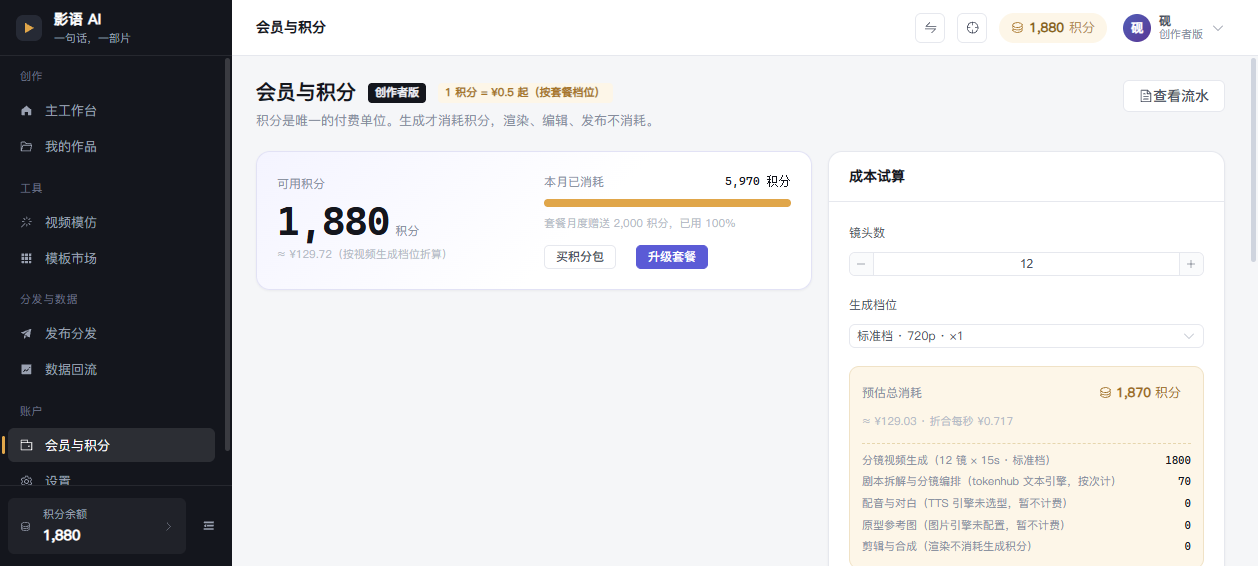This screenshot has width=1258, height=566.
Task: Click the swap arrows icon in header
Action: [930, 28]
